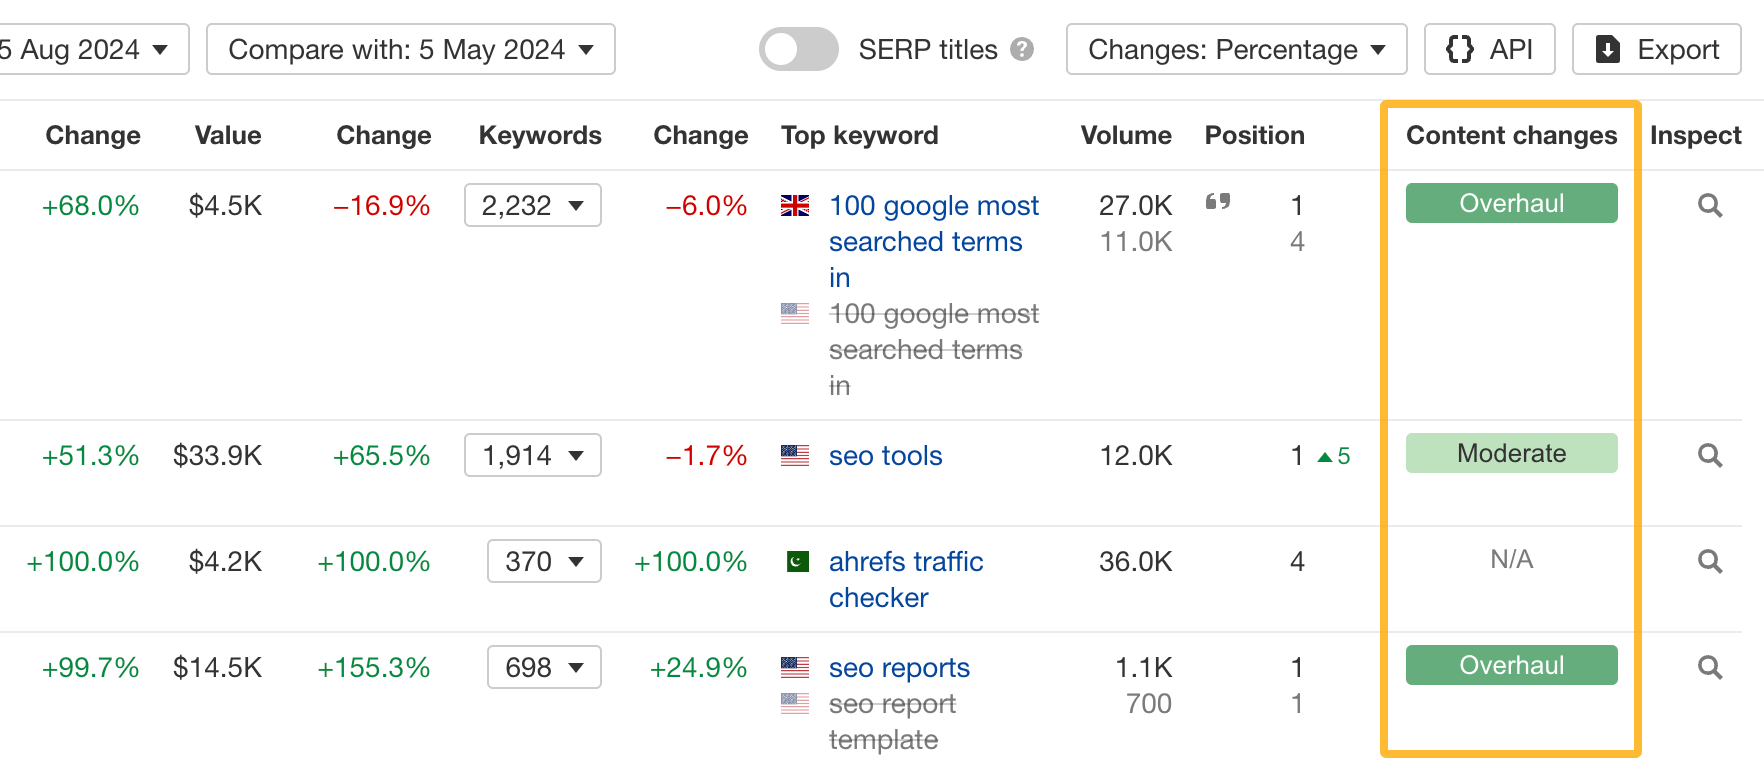Open the 'Changes: Percentage' dropdown
This screenshot has height=784, width=1764.
coord(1236,50)
